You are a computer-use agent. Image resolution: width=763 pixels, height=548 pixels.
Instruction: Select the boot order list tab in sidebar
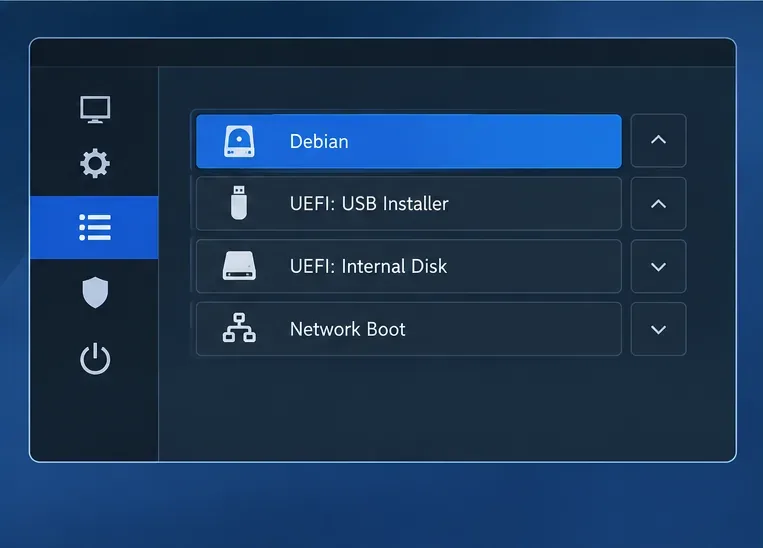pos(94,227)
